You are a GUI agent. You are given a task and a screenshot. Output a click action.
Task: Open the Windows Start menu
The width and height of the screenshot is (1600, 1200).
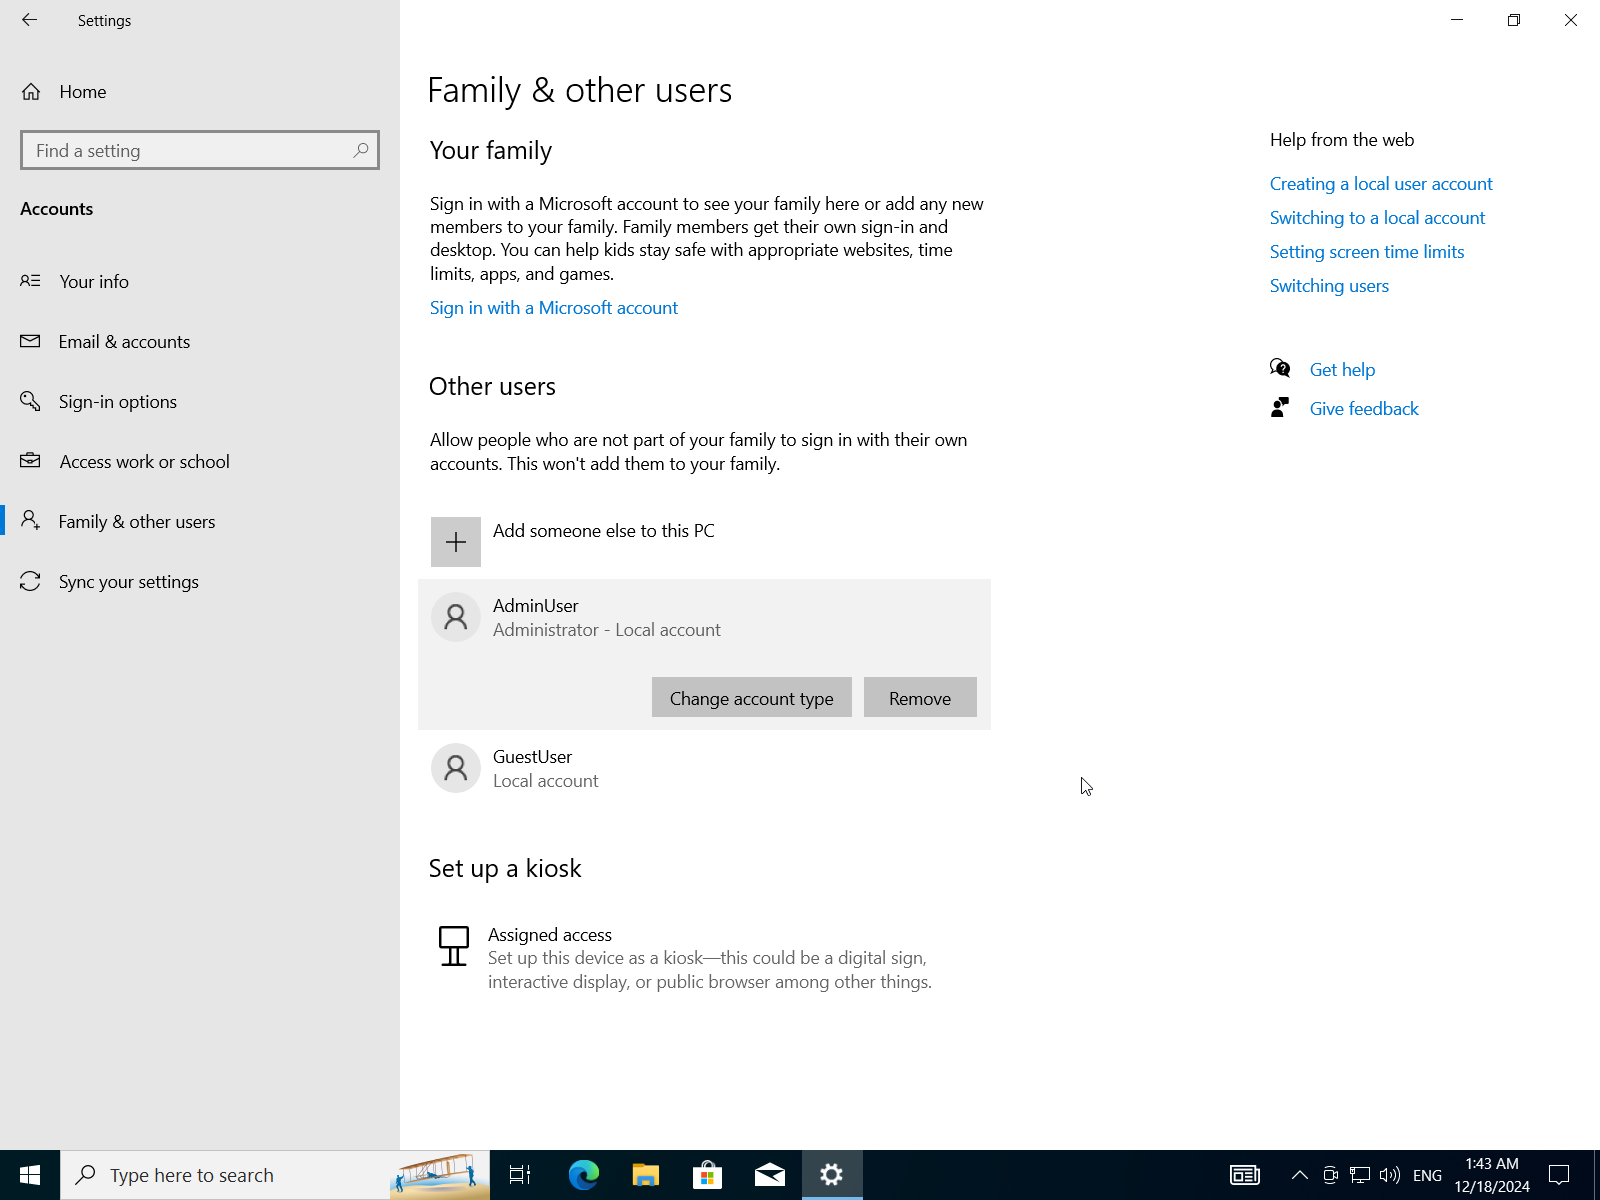tap(30, 1175)
